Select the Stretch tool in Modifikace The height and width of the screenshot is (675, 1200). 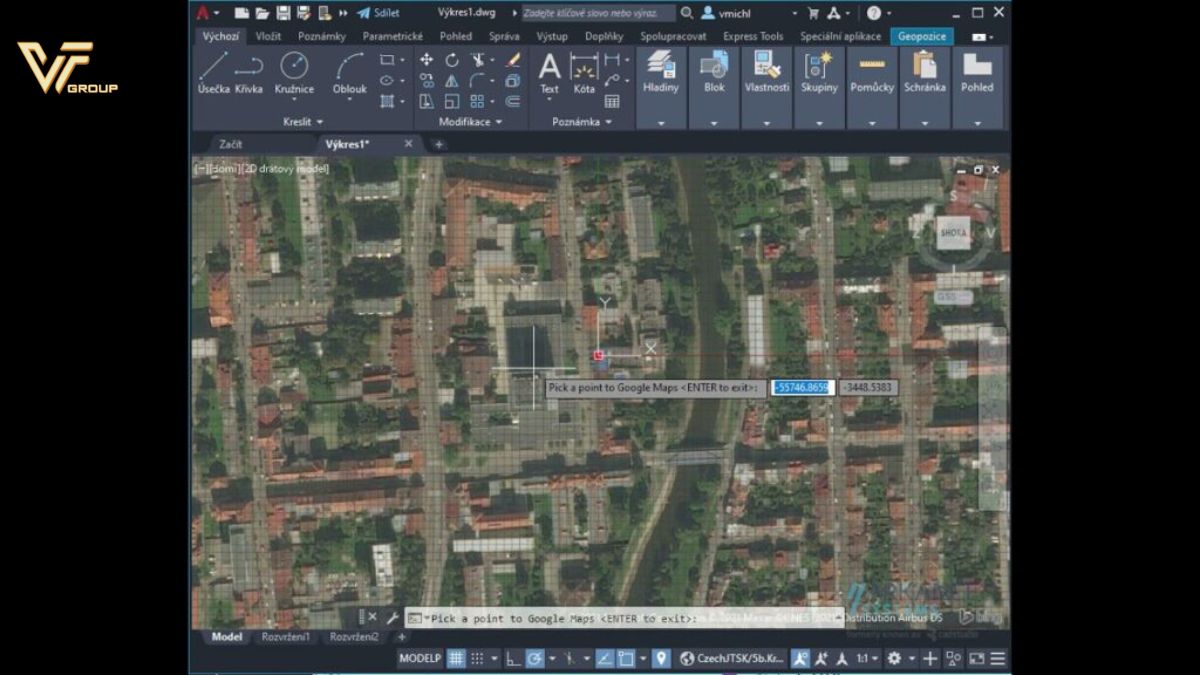(427, 101)
